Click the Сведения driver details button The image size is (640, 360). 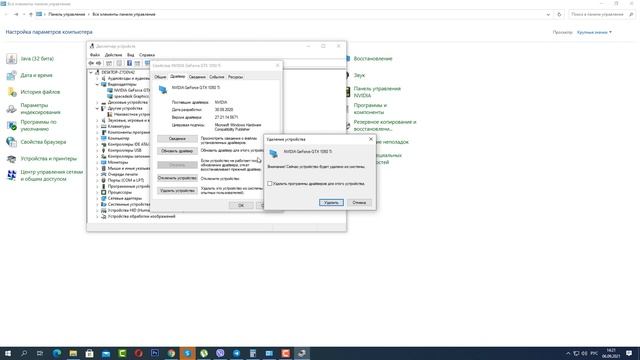click(177, 139)
